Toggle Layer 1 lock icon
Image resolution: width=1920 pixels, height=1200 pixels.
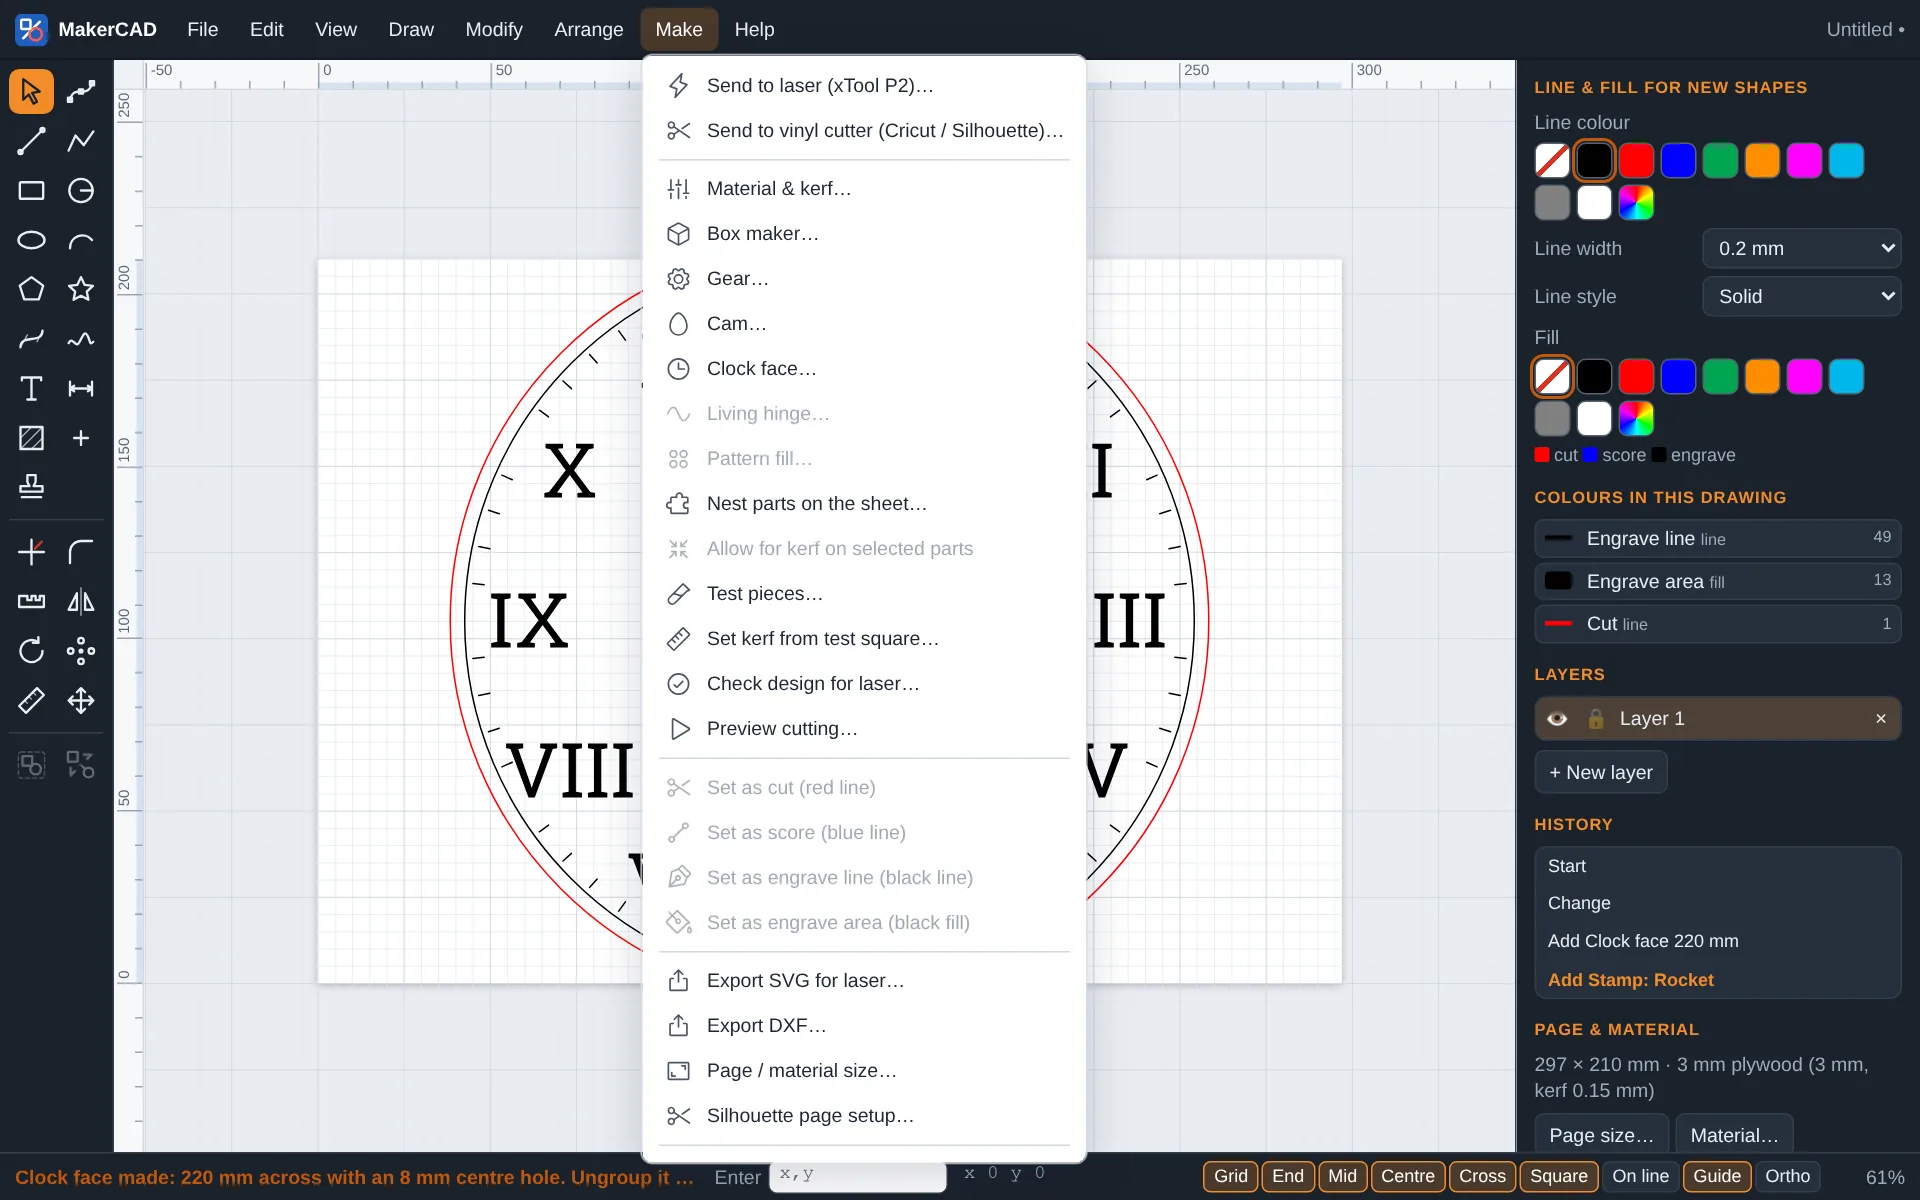[1596, 719]
